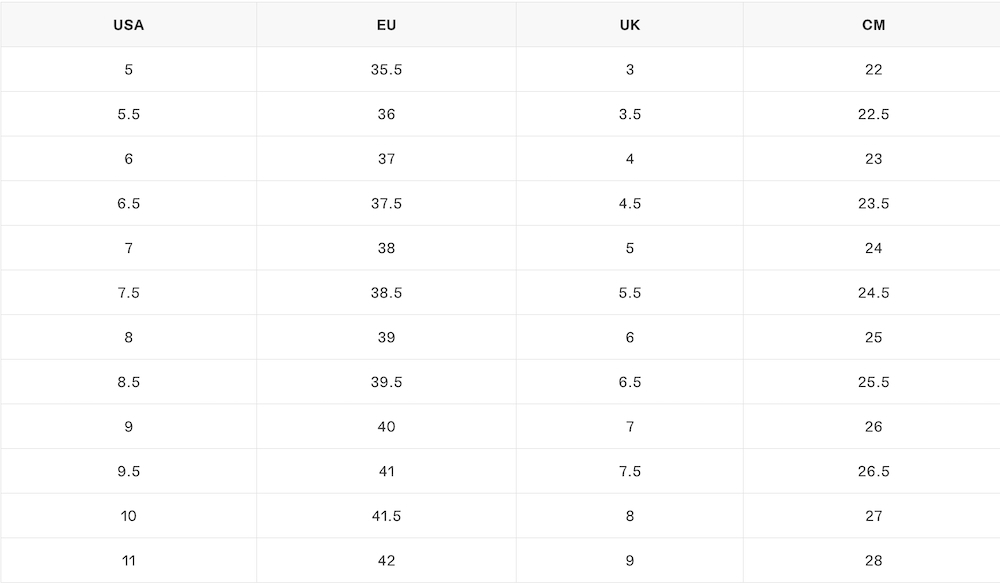Select USA size 8 cell
The height and width of the screenshot is (584, 1000).
[x=128, y=338]
